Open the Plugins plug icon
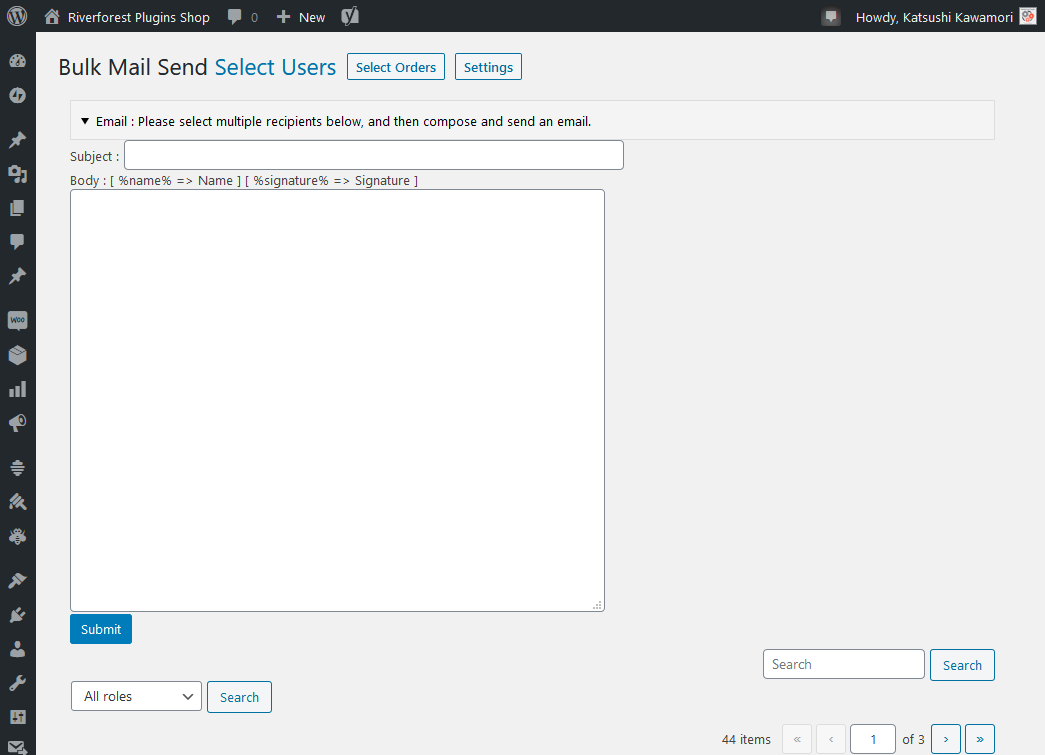 [x=17, y=615]
